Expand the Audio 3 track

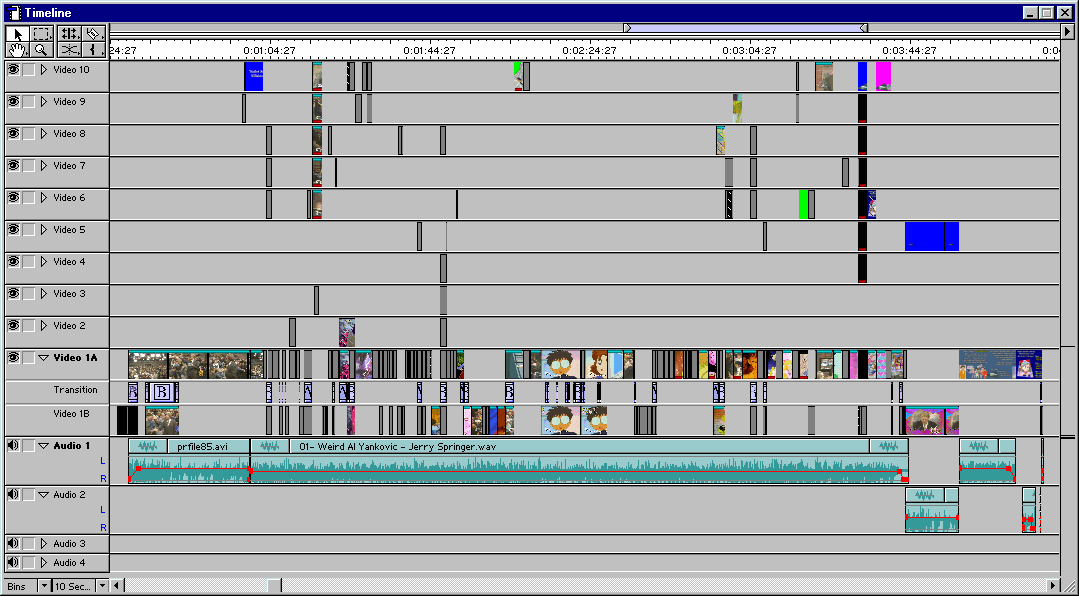[x=44, y=544]
